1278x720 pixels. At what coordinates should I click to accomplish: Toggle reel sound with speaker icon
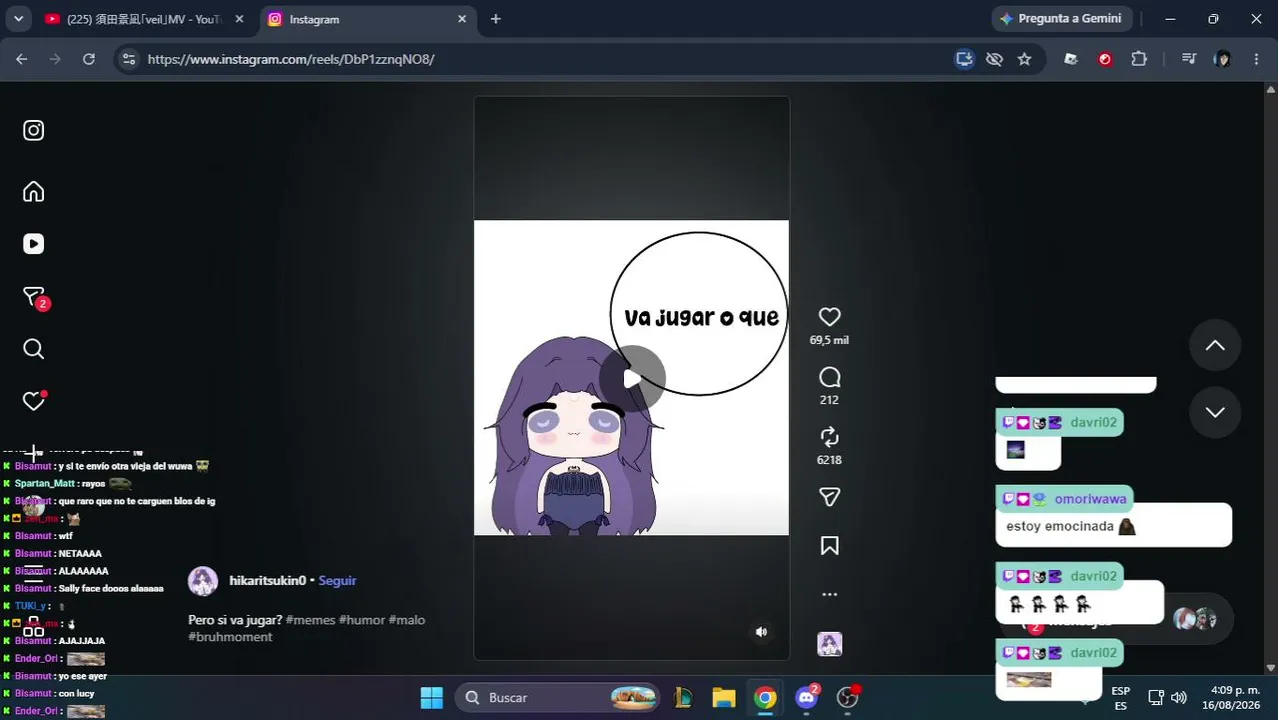pos(761,632)
